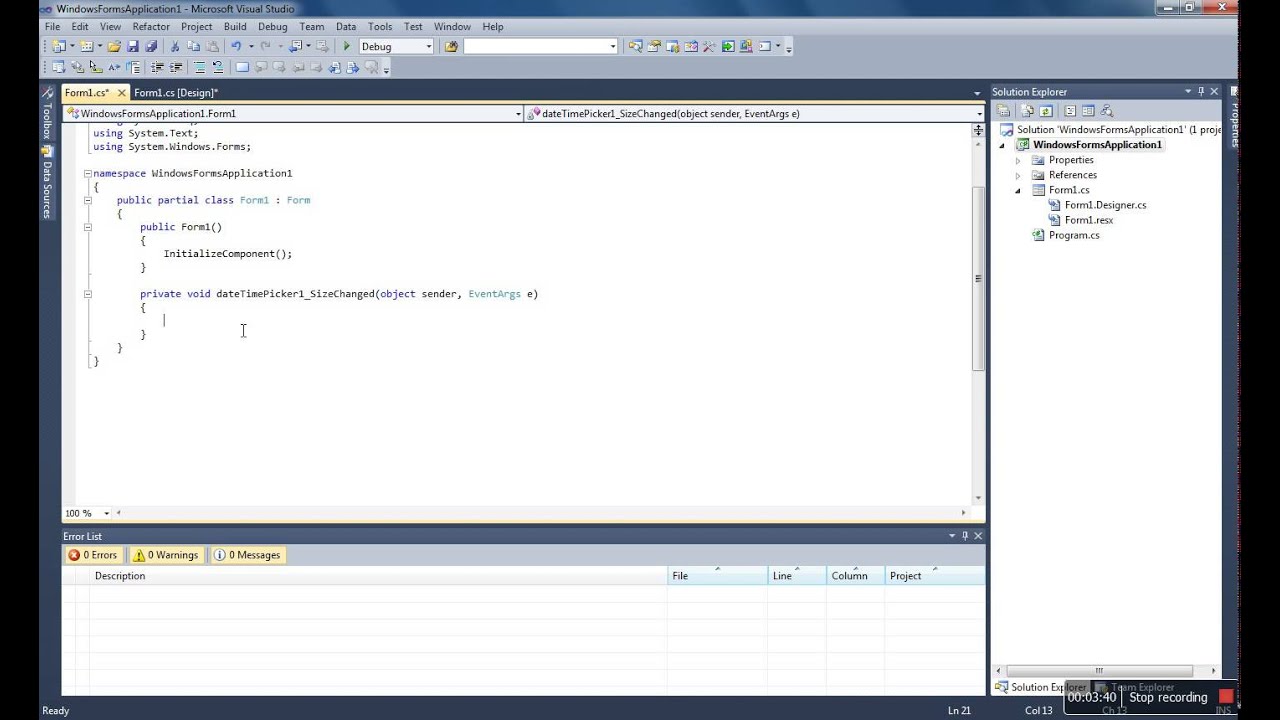Toggle the Error List auto-hide pushpin

click(x=965, y=536)
